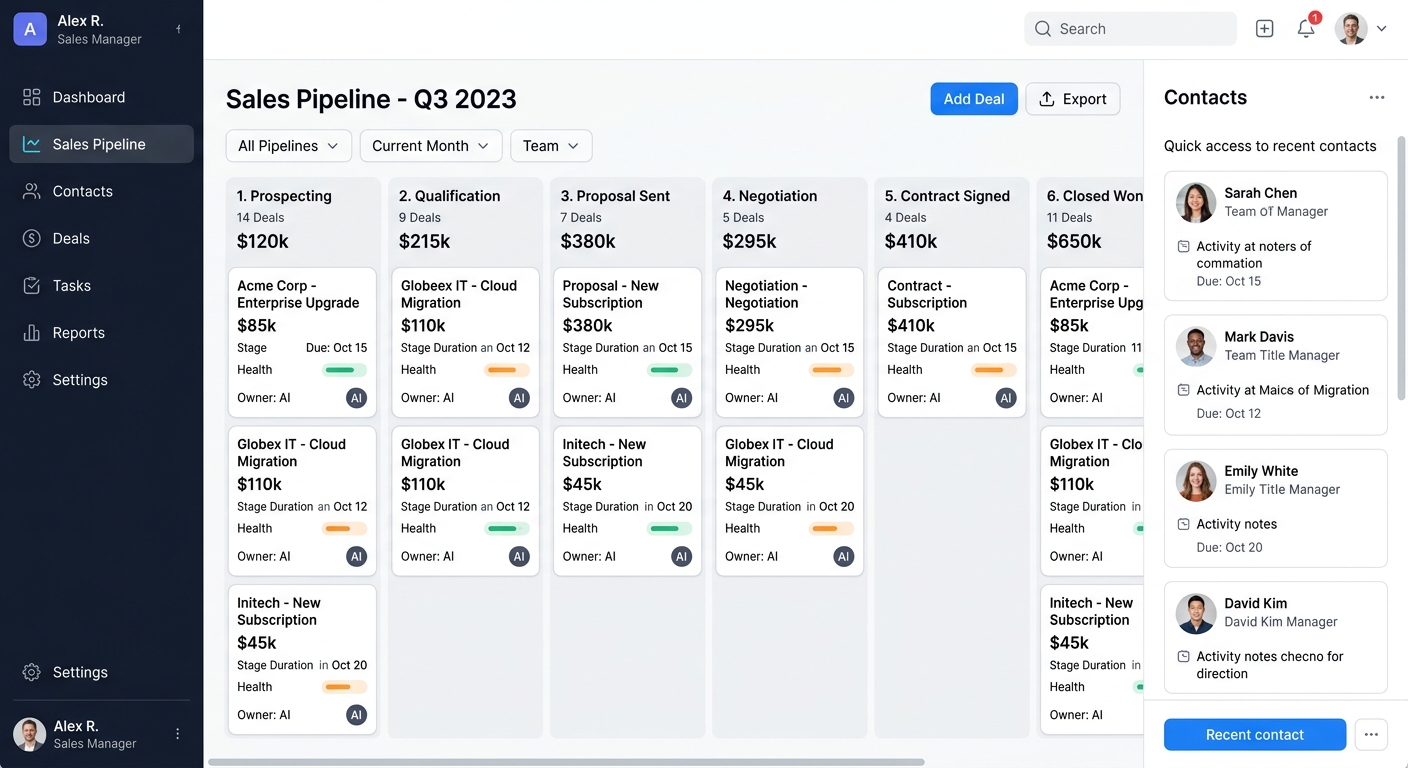Open the Prospecting Initech - New Subscription card
Image resolution: width=1408 pixels, height=768 pixels.
coord(302,659)
